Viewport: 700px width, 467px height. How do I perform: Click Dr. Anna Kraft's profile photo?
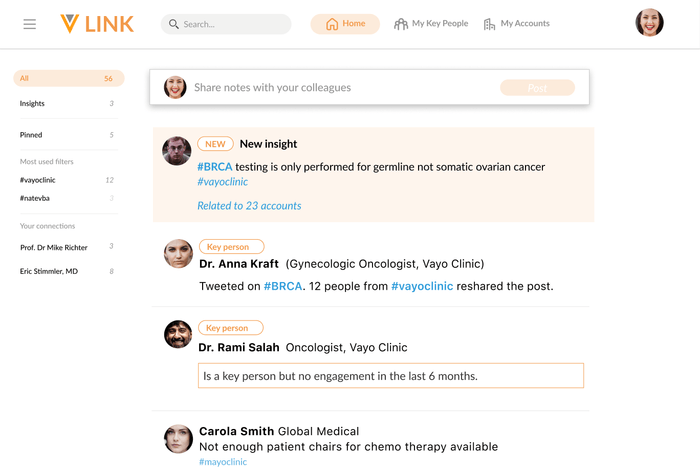[178, 254]
